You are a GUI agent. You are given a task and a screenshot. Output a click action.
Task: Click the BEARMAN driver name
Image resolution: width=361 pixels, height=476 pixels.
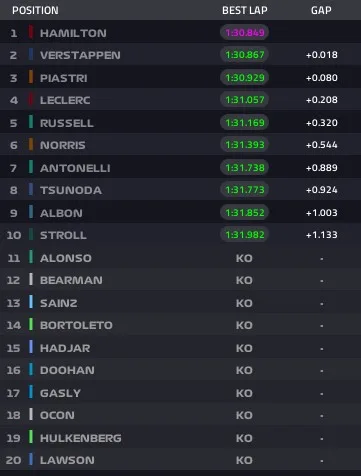point(71,280)
